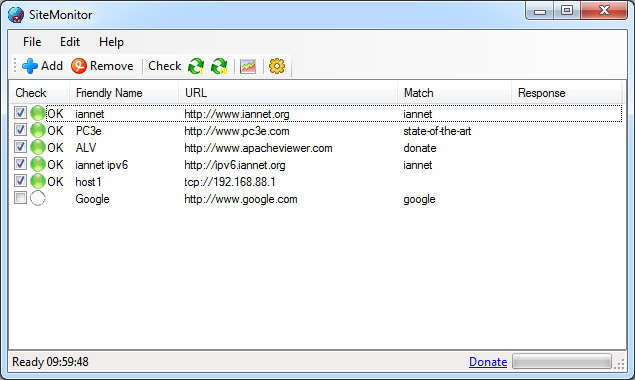Image resolution: width=635 pixels, height=380 pixels.
Task: Follow the Donate link in status bar
Action: click(488, 362)
